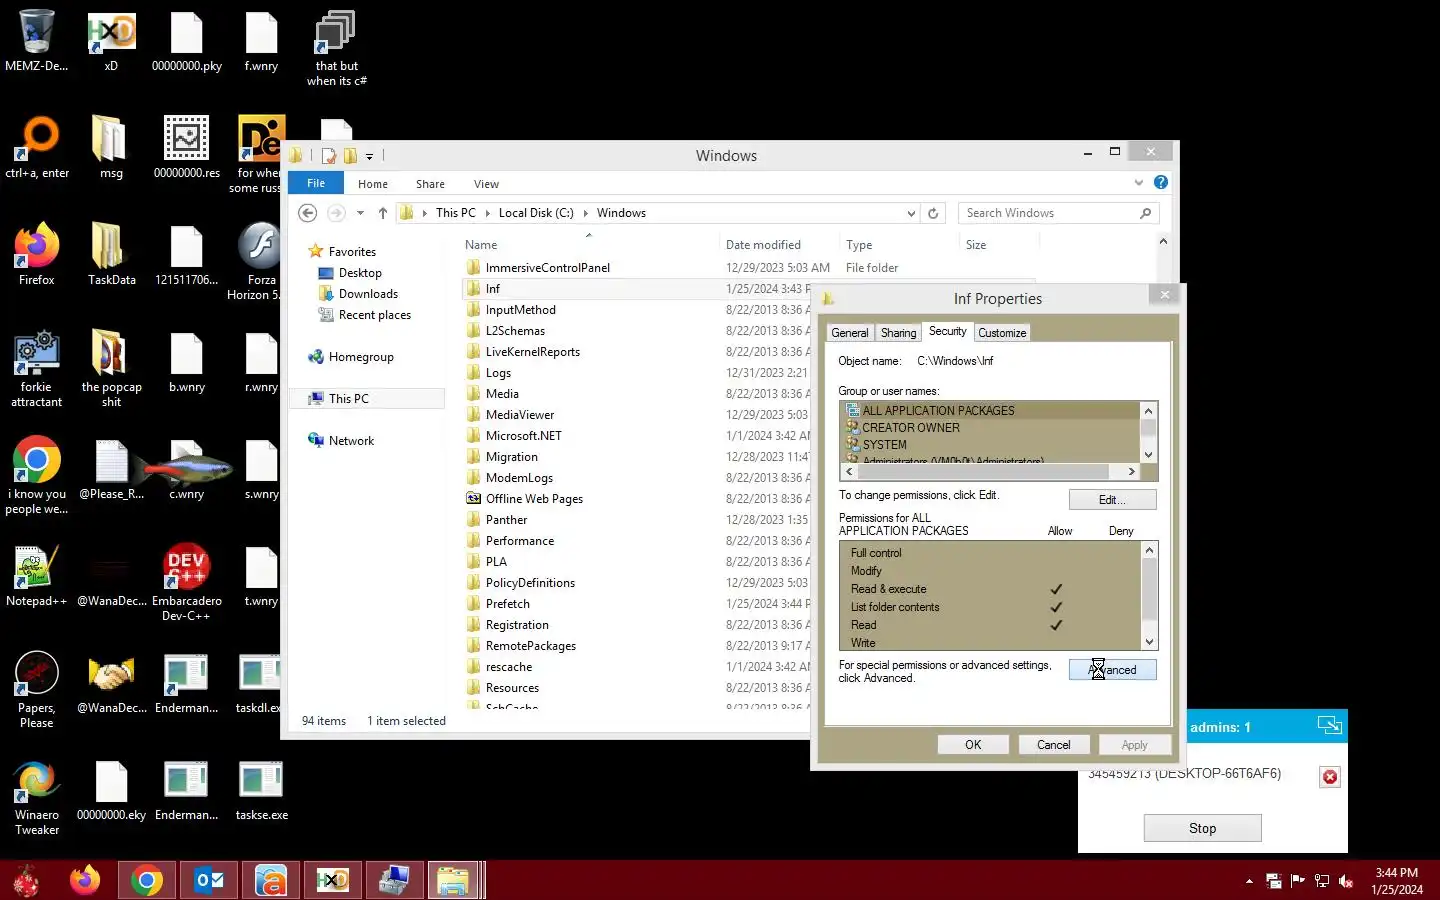
Task: Open the 'ctrl+a, enter' desktop shortcut
Action: pos(37,148)
